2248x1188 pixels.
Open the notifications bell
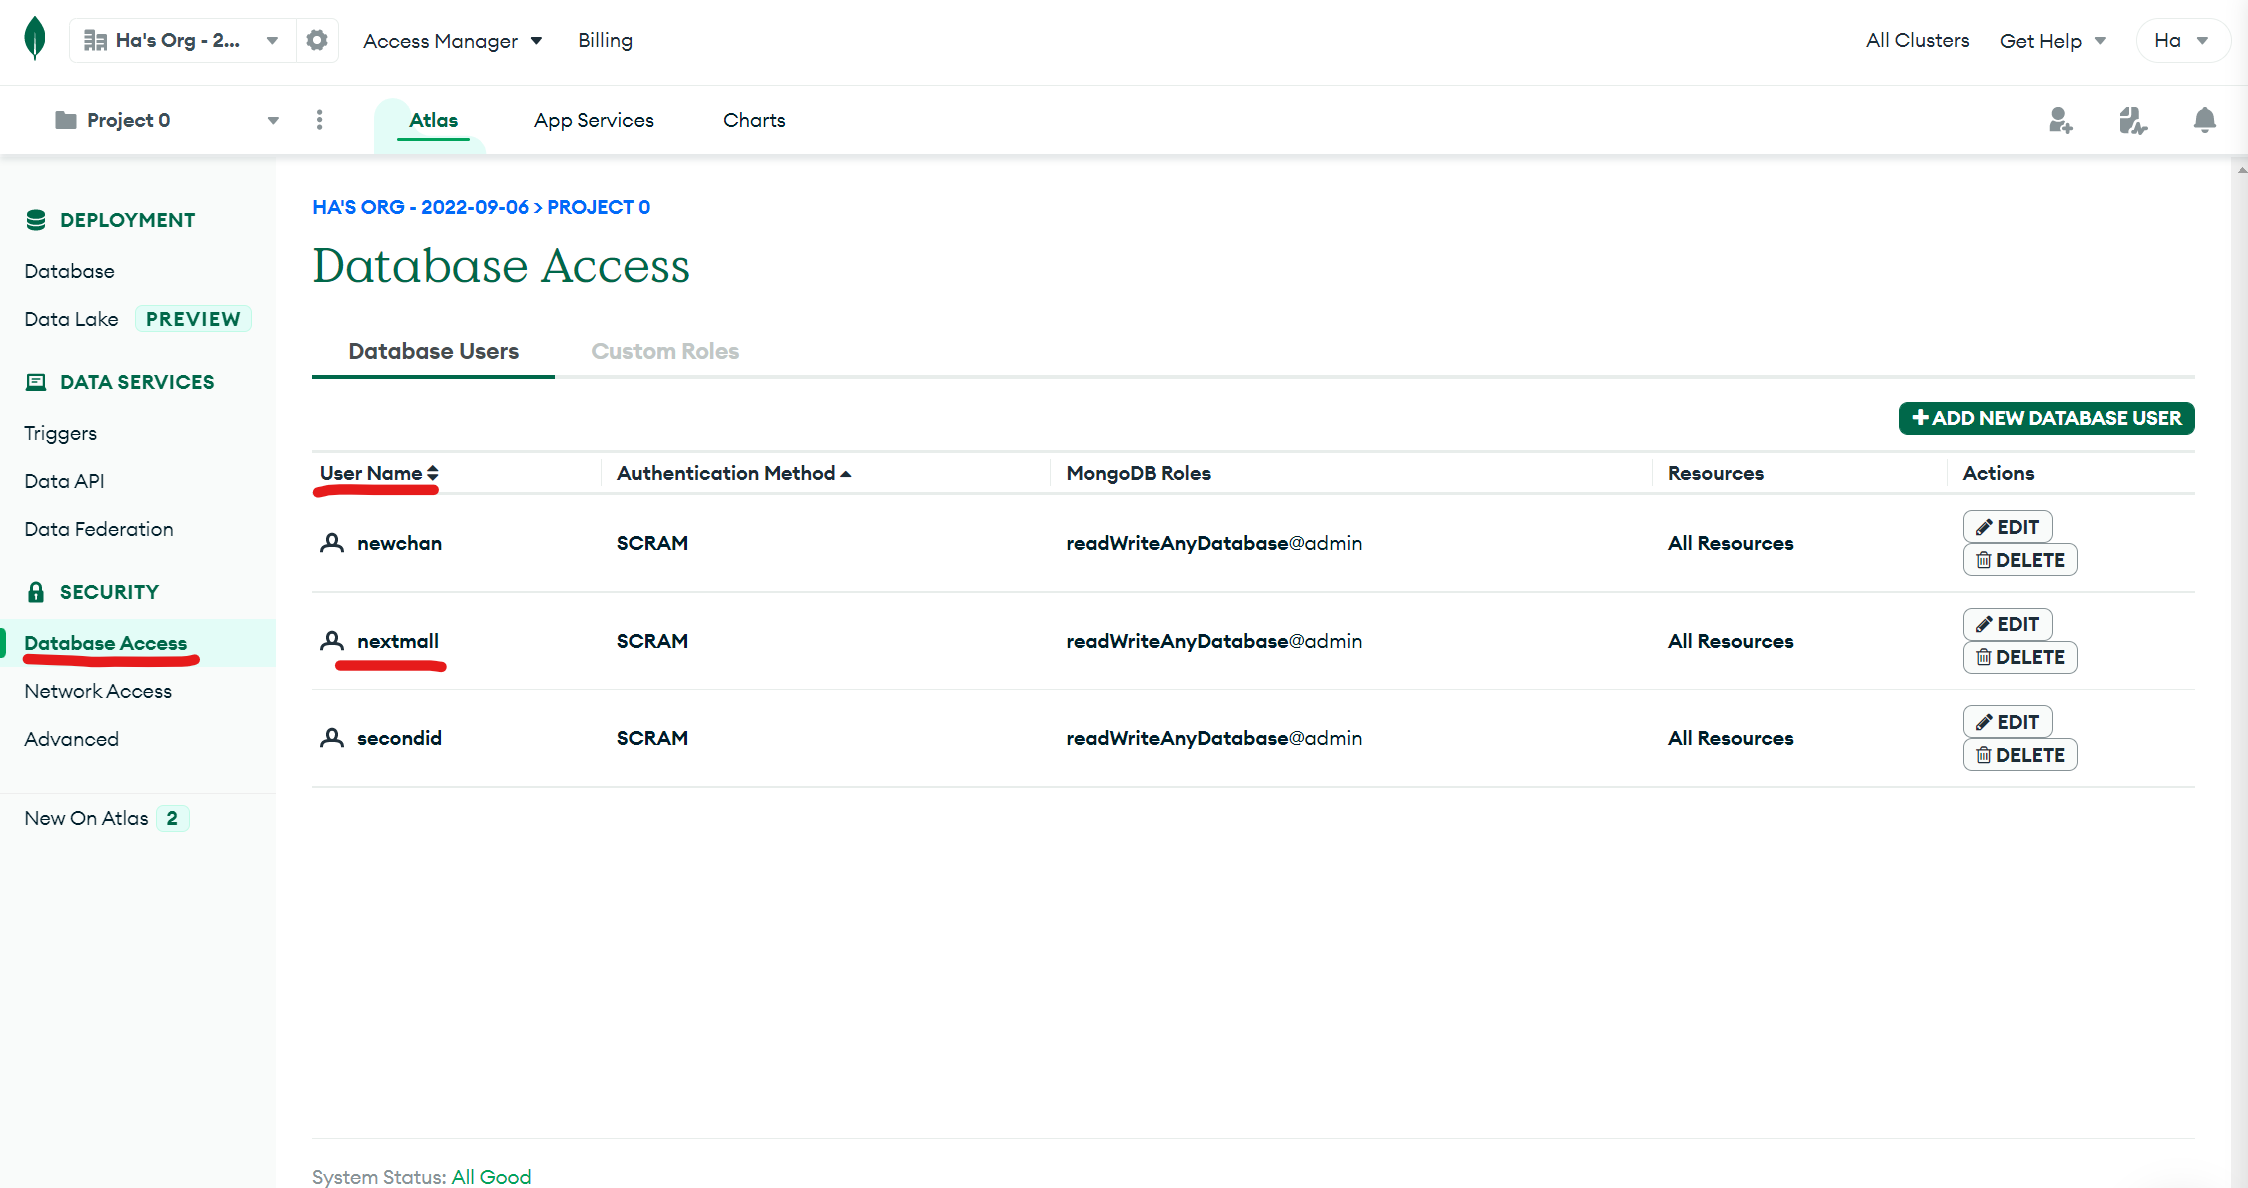click(x=2204, y=121)
